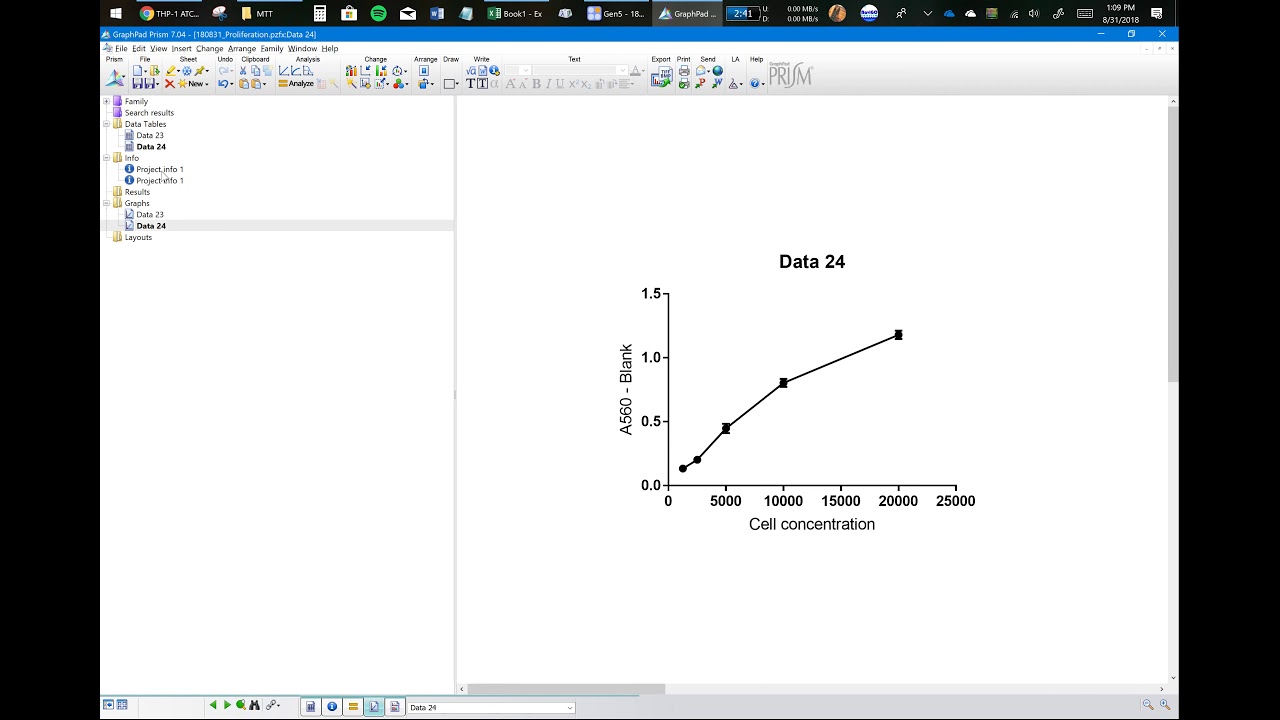The image size is (1280, 720).
Task: Click the change graph type icon
Action: (x=351, y=71)
